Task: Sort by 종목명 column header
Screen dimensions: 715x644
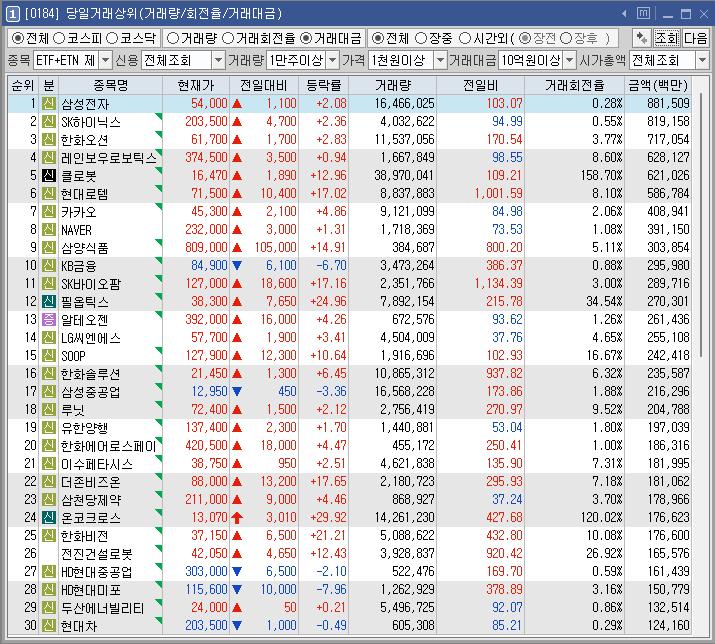Action: [110, 85]
